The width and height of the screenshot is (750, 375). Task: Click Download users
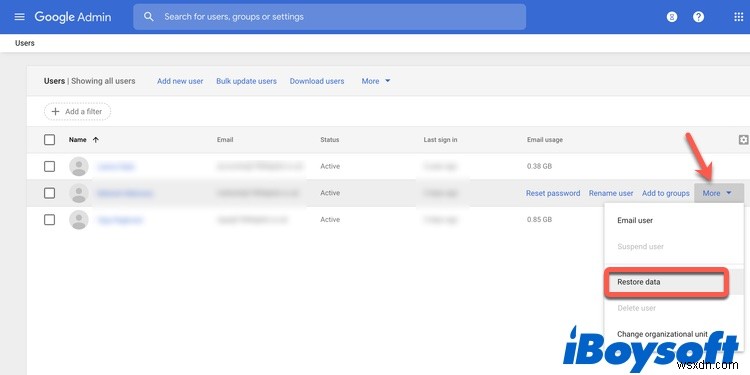coord(317,81)
